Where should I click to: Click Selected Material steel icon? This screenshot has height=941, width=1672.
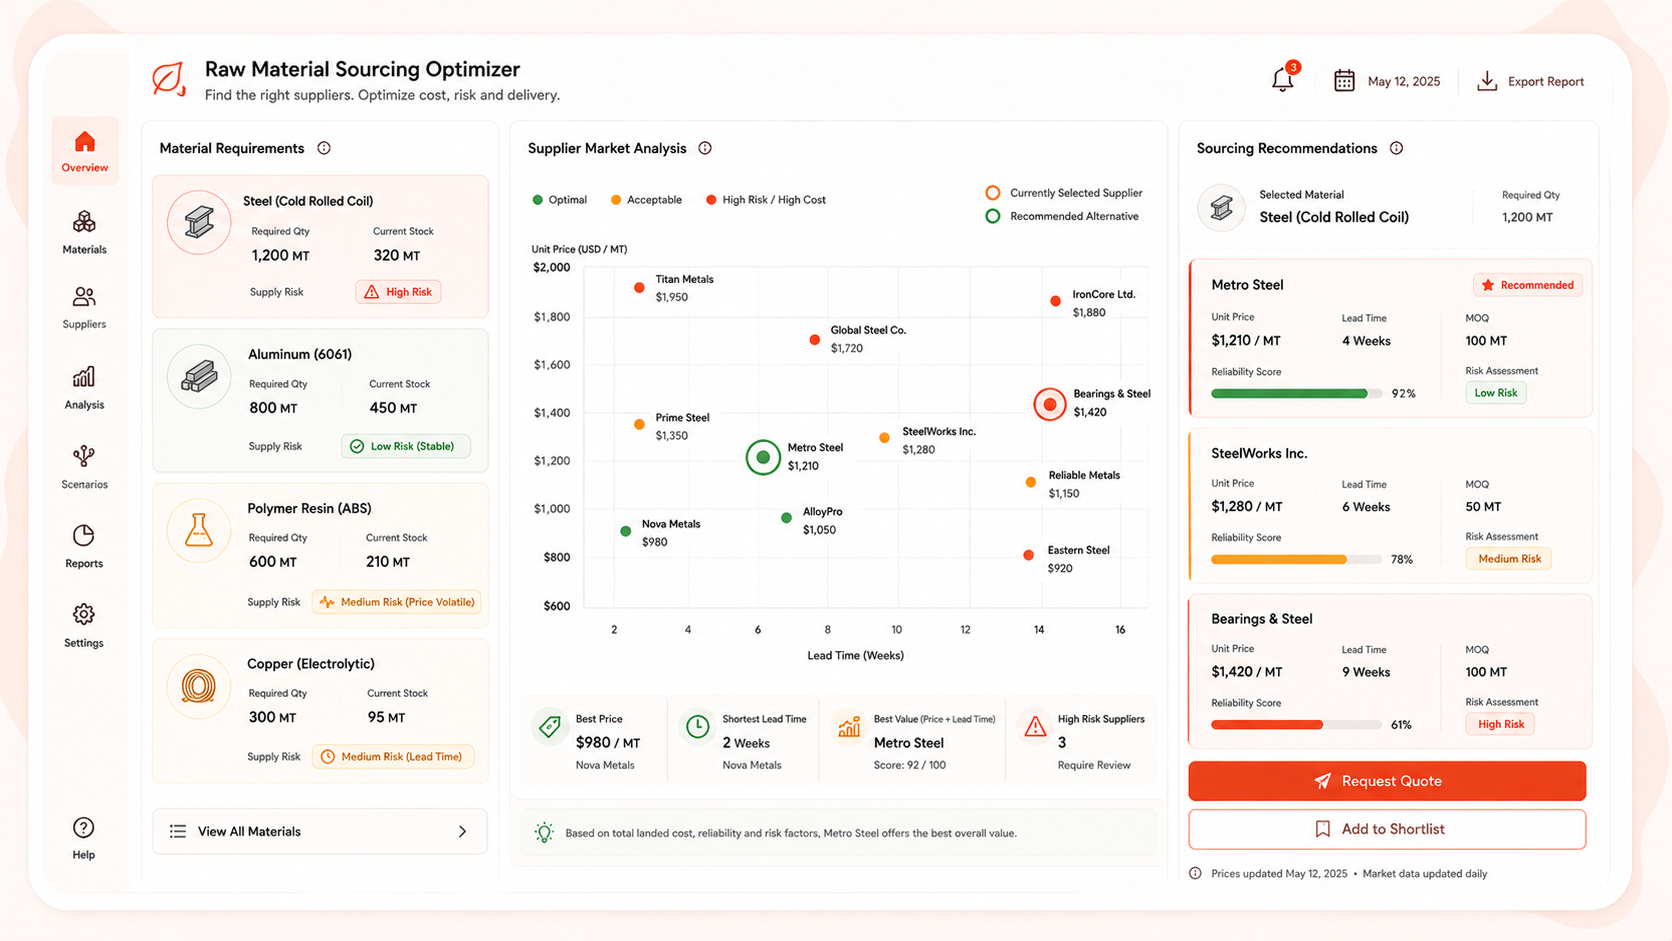1221,208
